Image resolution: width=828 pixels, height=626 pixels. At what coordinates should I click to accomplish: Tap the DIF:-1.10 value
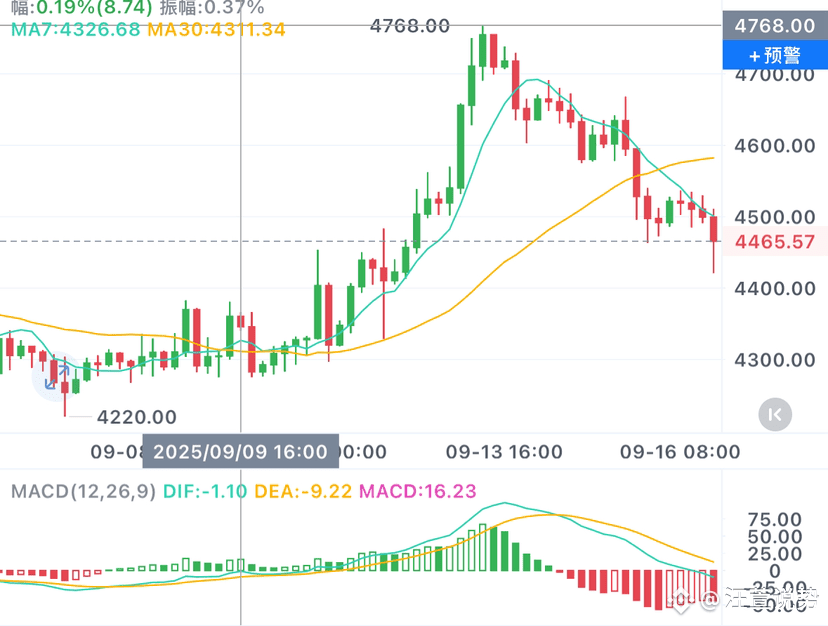pyautogui.click(x=205, y=492)
